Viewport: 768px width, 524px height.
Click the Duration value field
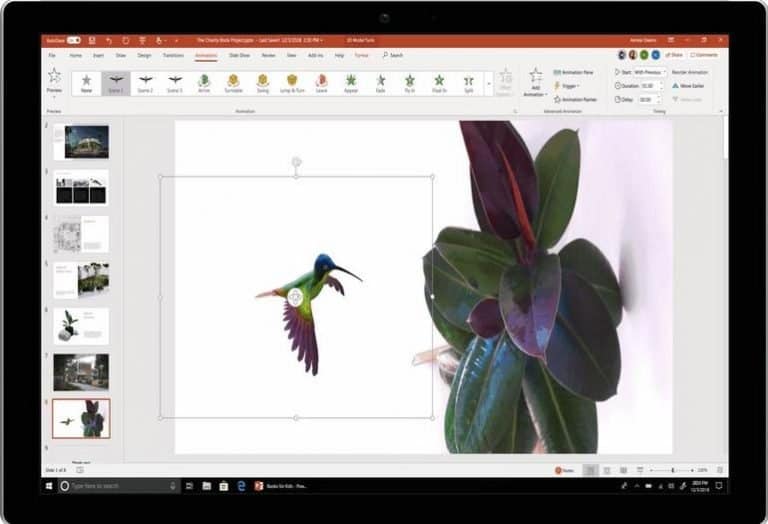[651, 86]
